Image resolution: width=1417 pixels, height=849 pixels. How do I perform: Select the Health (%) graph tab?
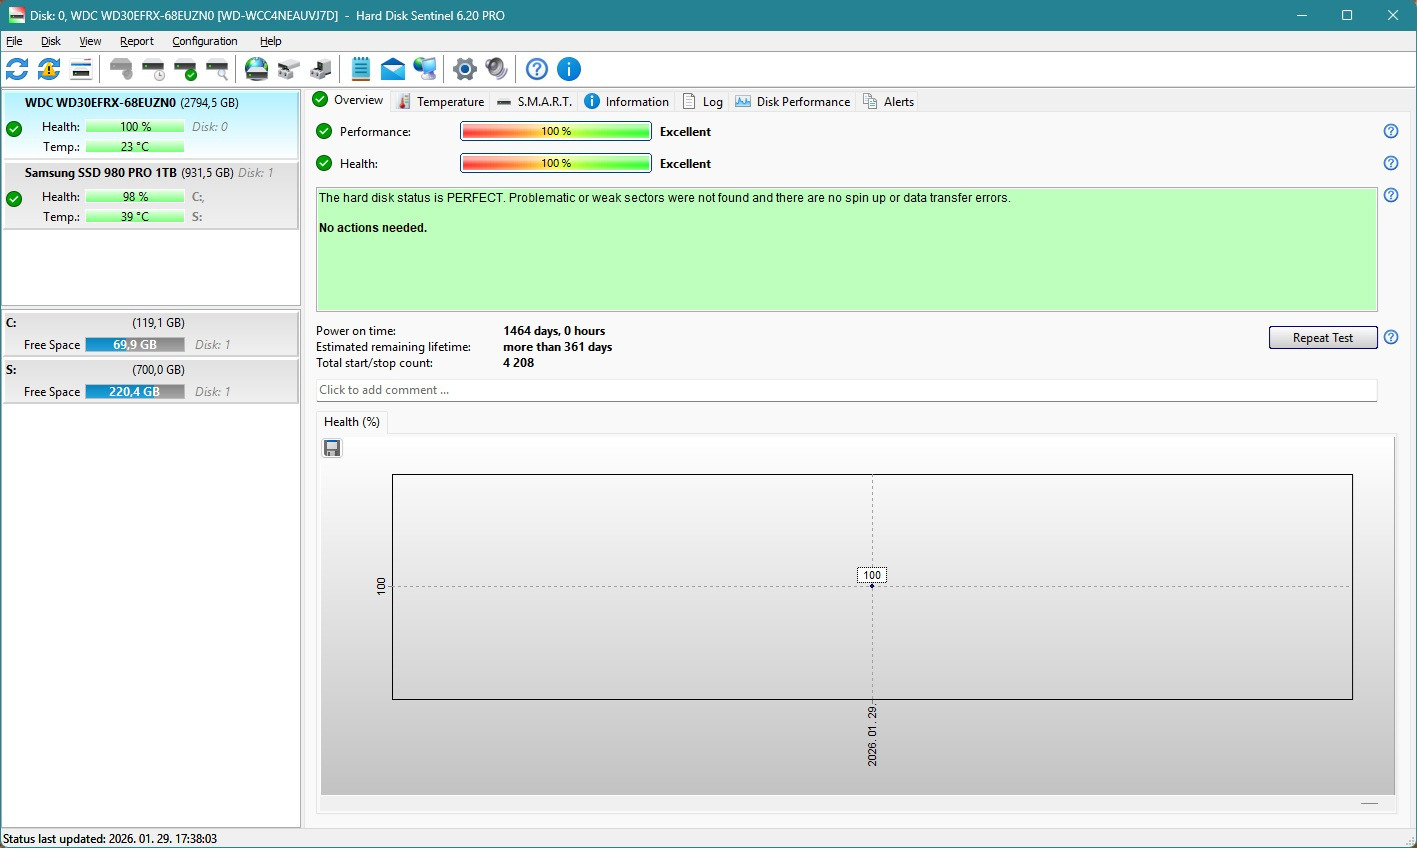[x=352, y=422]
